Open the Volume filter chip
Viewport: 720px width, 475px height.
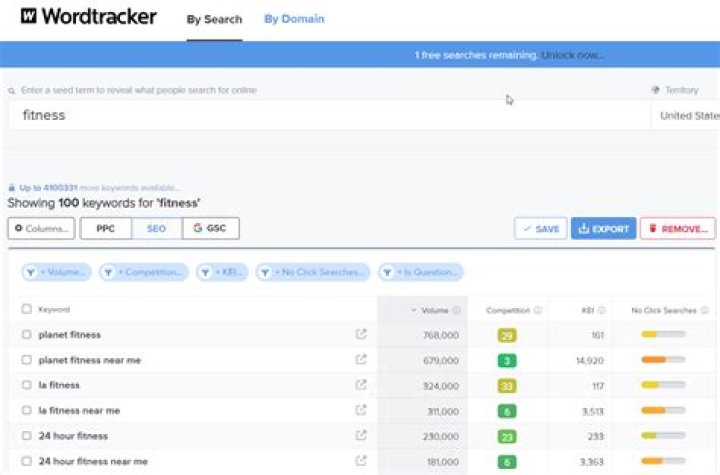point(56,272)
